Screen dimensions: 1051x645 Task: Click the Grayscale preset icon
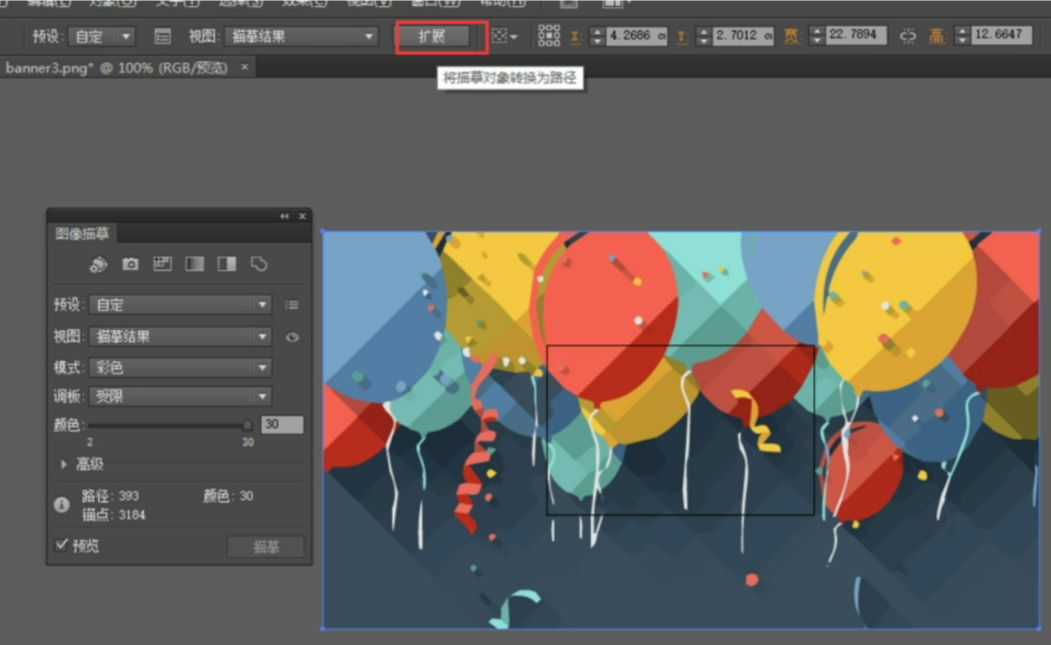pyautogui.click(x=194, y=264)
